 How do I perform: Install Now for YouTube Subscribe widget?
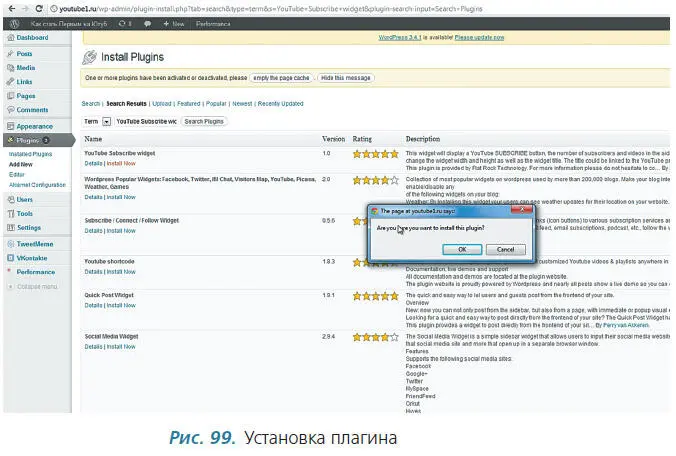click(x=121, y=163)
